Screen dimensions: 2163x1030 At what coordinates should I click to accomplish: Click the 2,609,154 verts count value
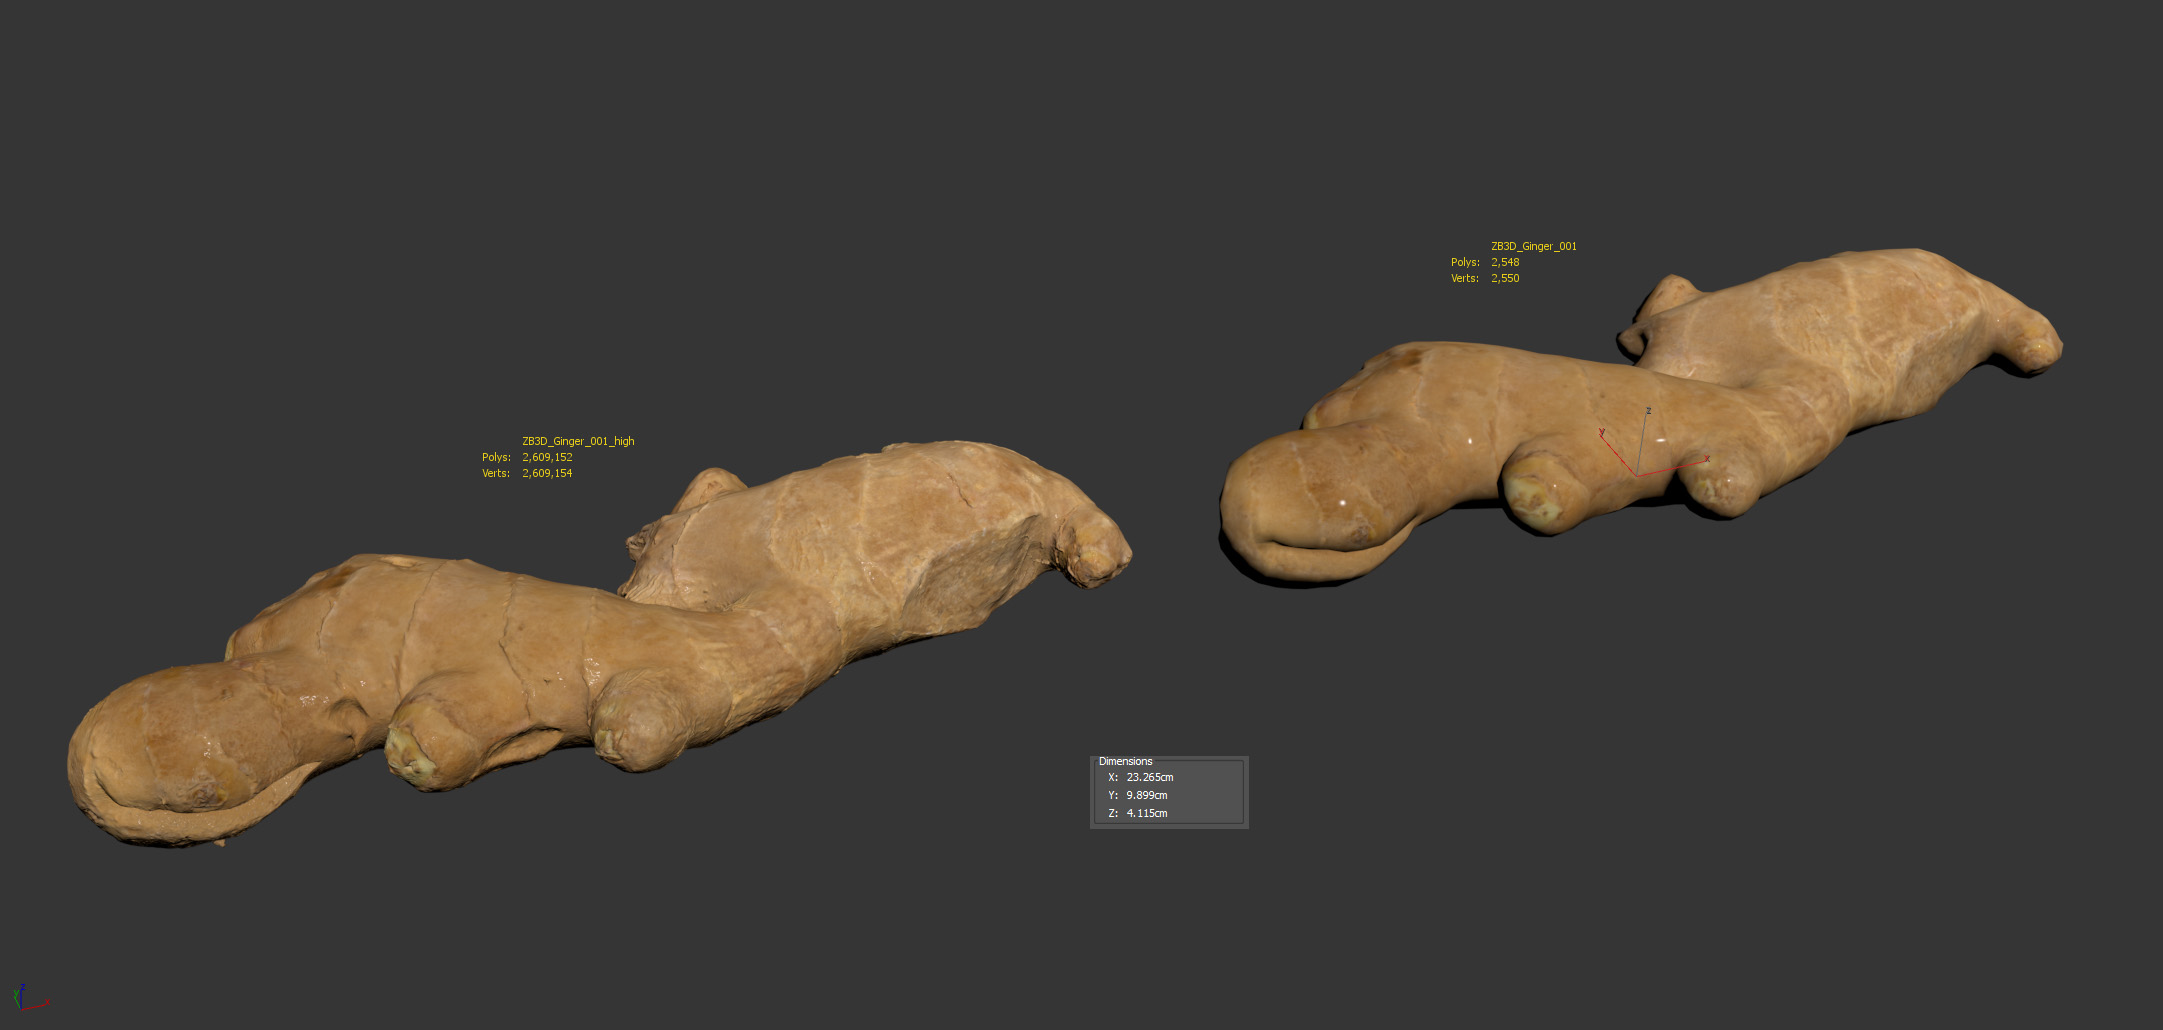tap(547, 473)
